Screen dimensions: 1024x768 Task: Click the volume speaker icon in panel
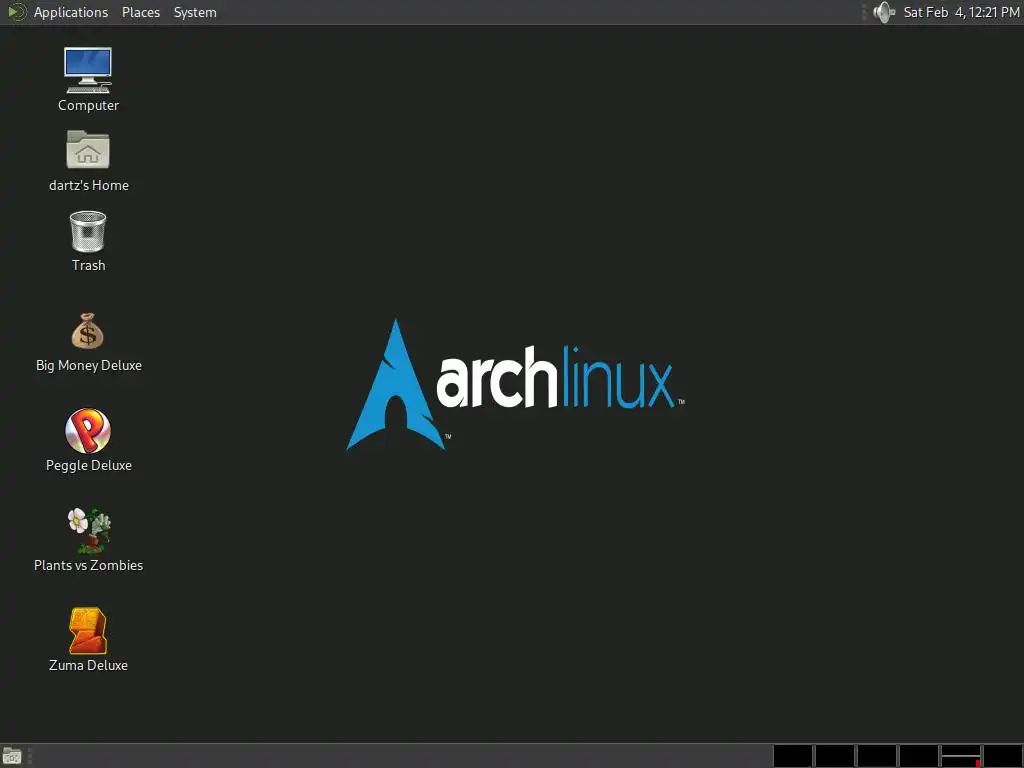click(884, 12)
